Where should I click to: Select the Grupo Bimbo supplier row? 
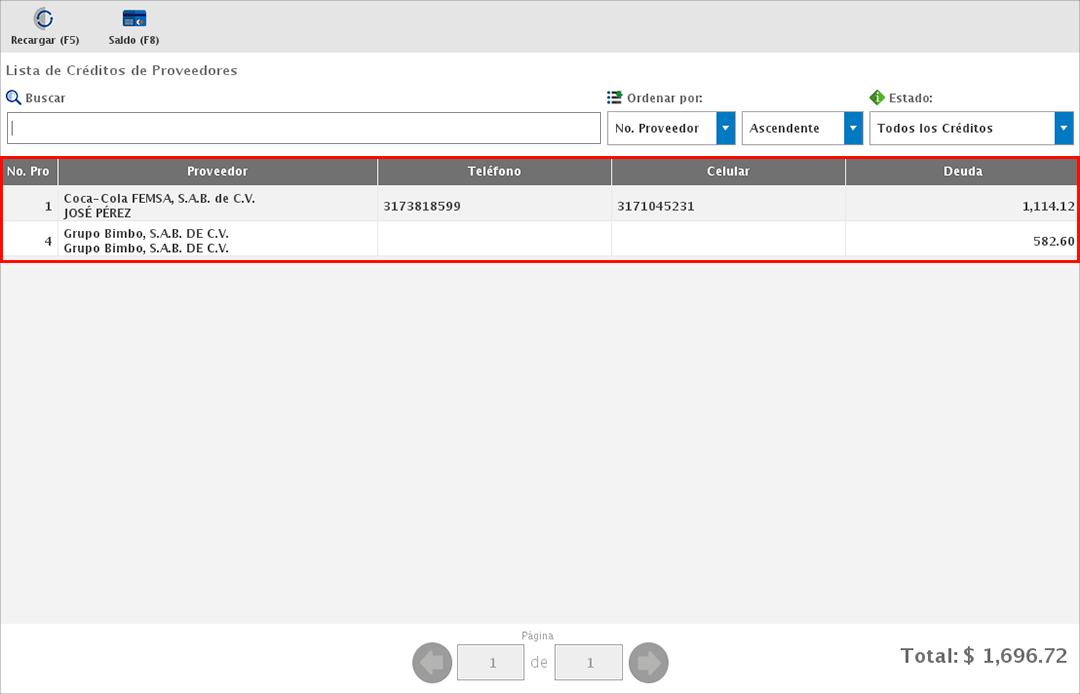point(218,241)
